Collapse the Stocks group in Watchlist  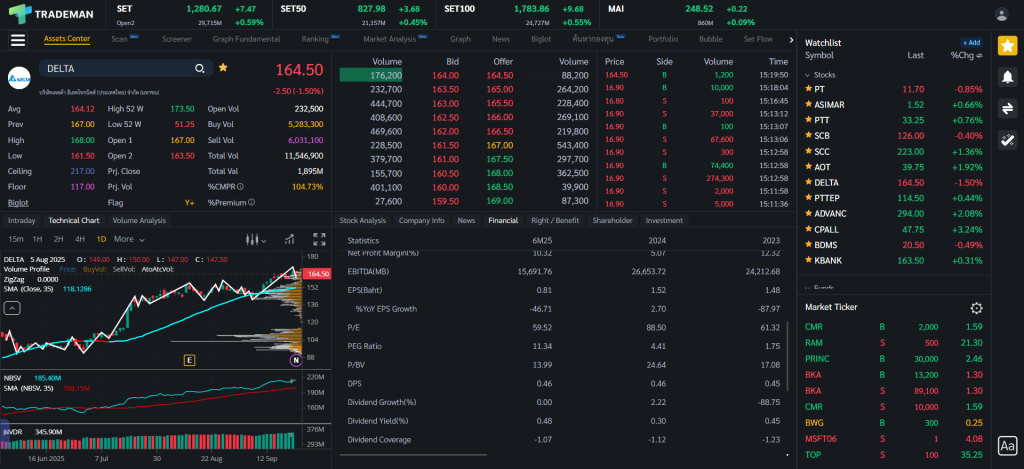tap(807, 75)
